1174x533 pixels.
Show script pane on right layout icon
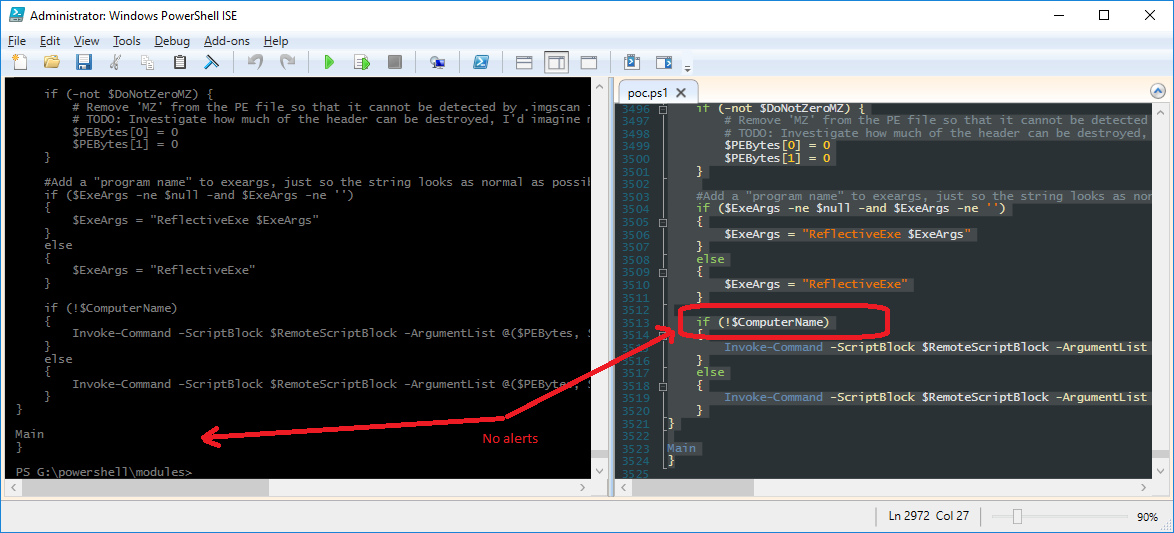pos(556,62)
